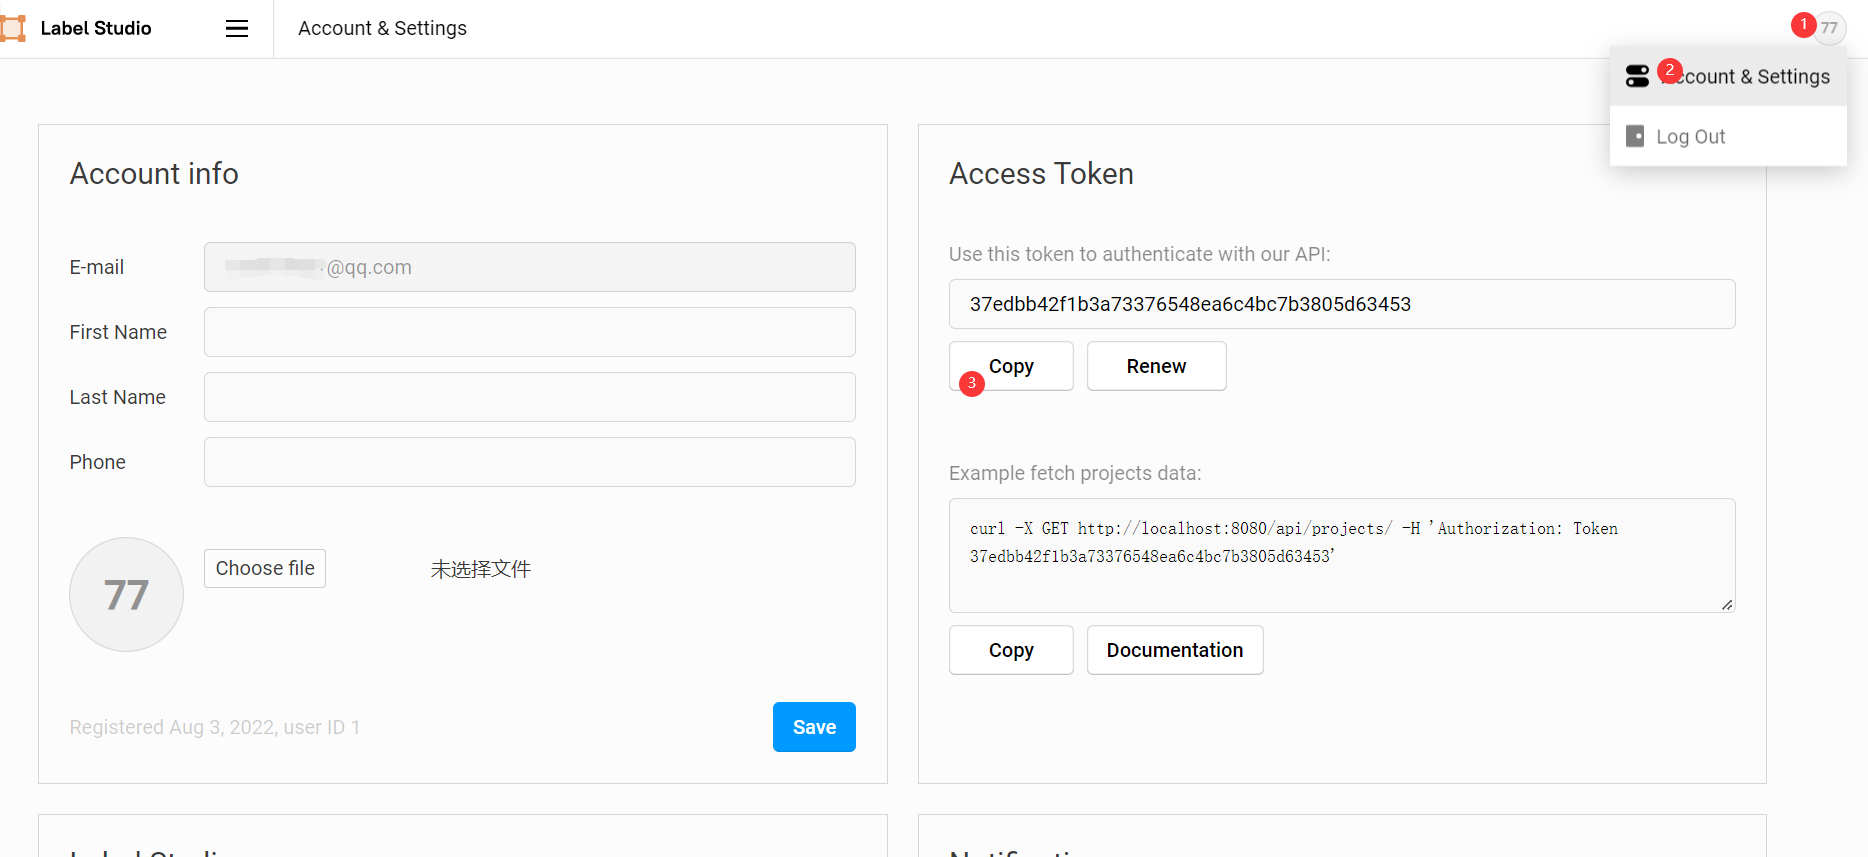Copy the curl example command
The image size is (1868, 857).
pyautogui.click(x=1011, y=650)
